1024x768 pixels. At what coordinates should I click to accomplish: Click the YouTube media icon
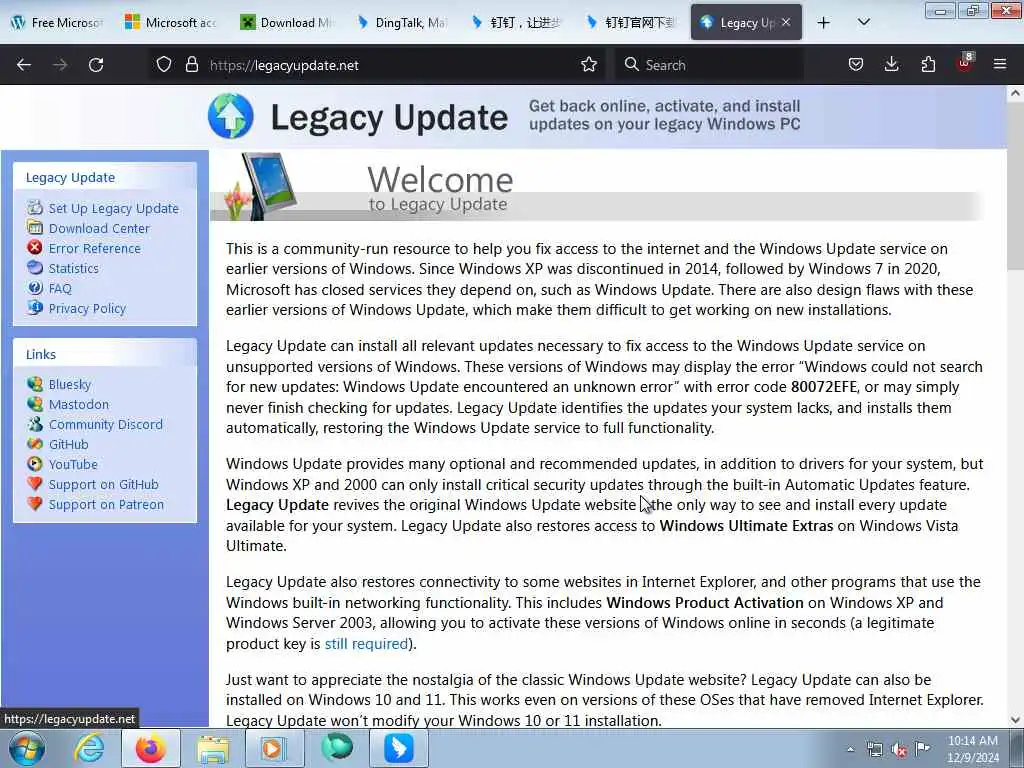pyautogui.click(x=35, y=464)
